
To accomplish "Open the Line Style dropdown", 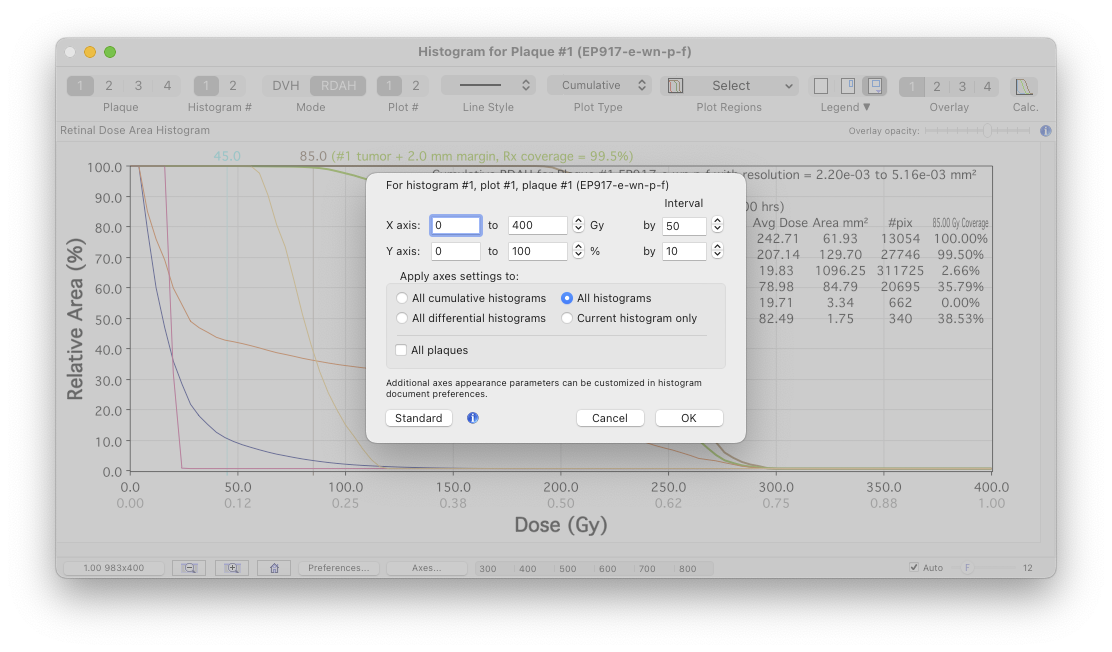I will click(488, 86).
